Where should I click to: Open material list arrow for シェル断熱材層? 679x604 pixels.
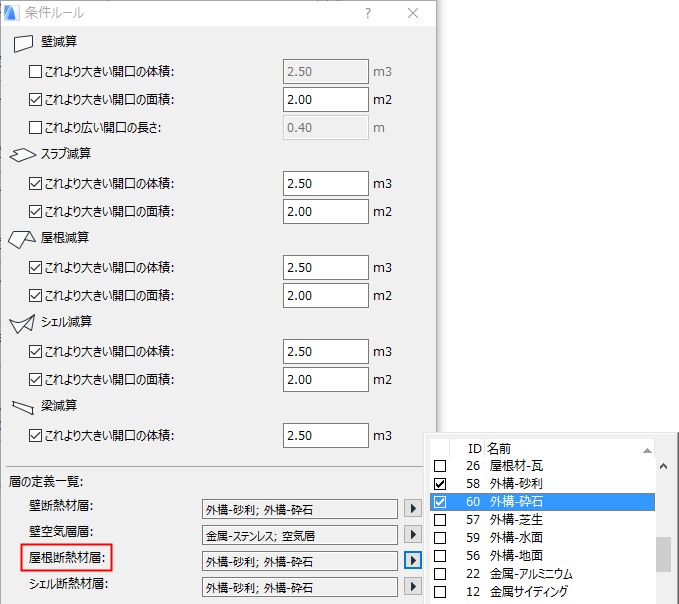click(x=413, y=586)
